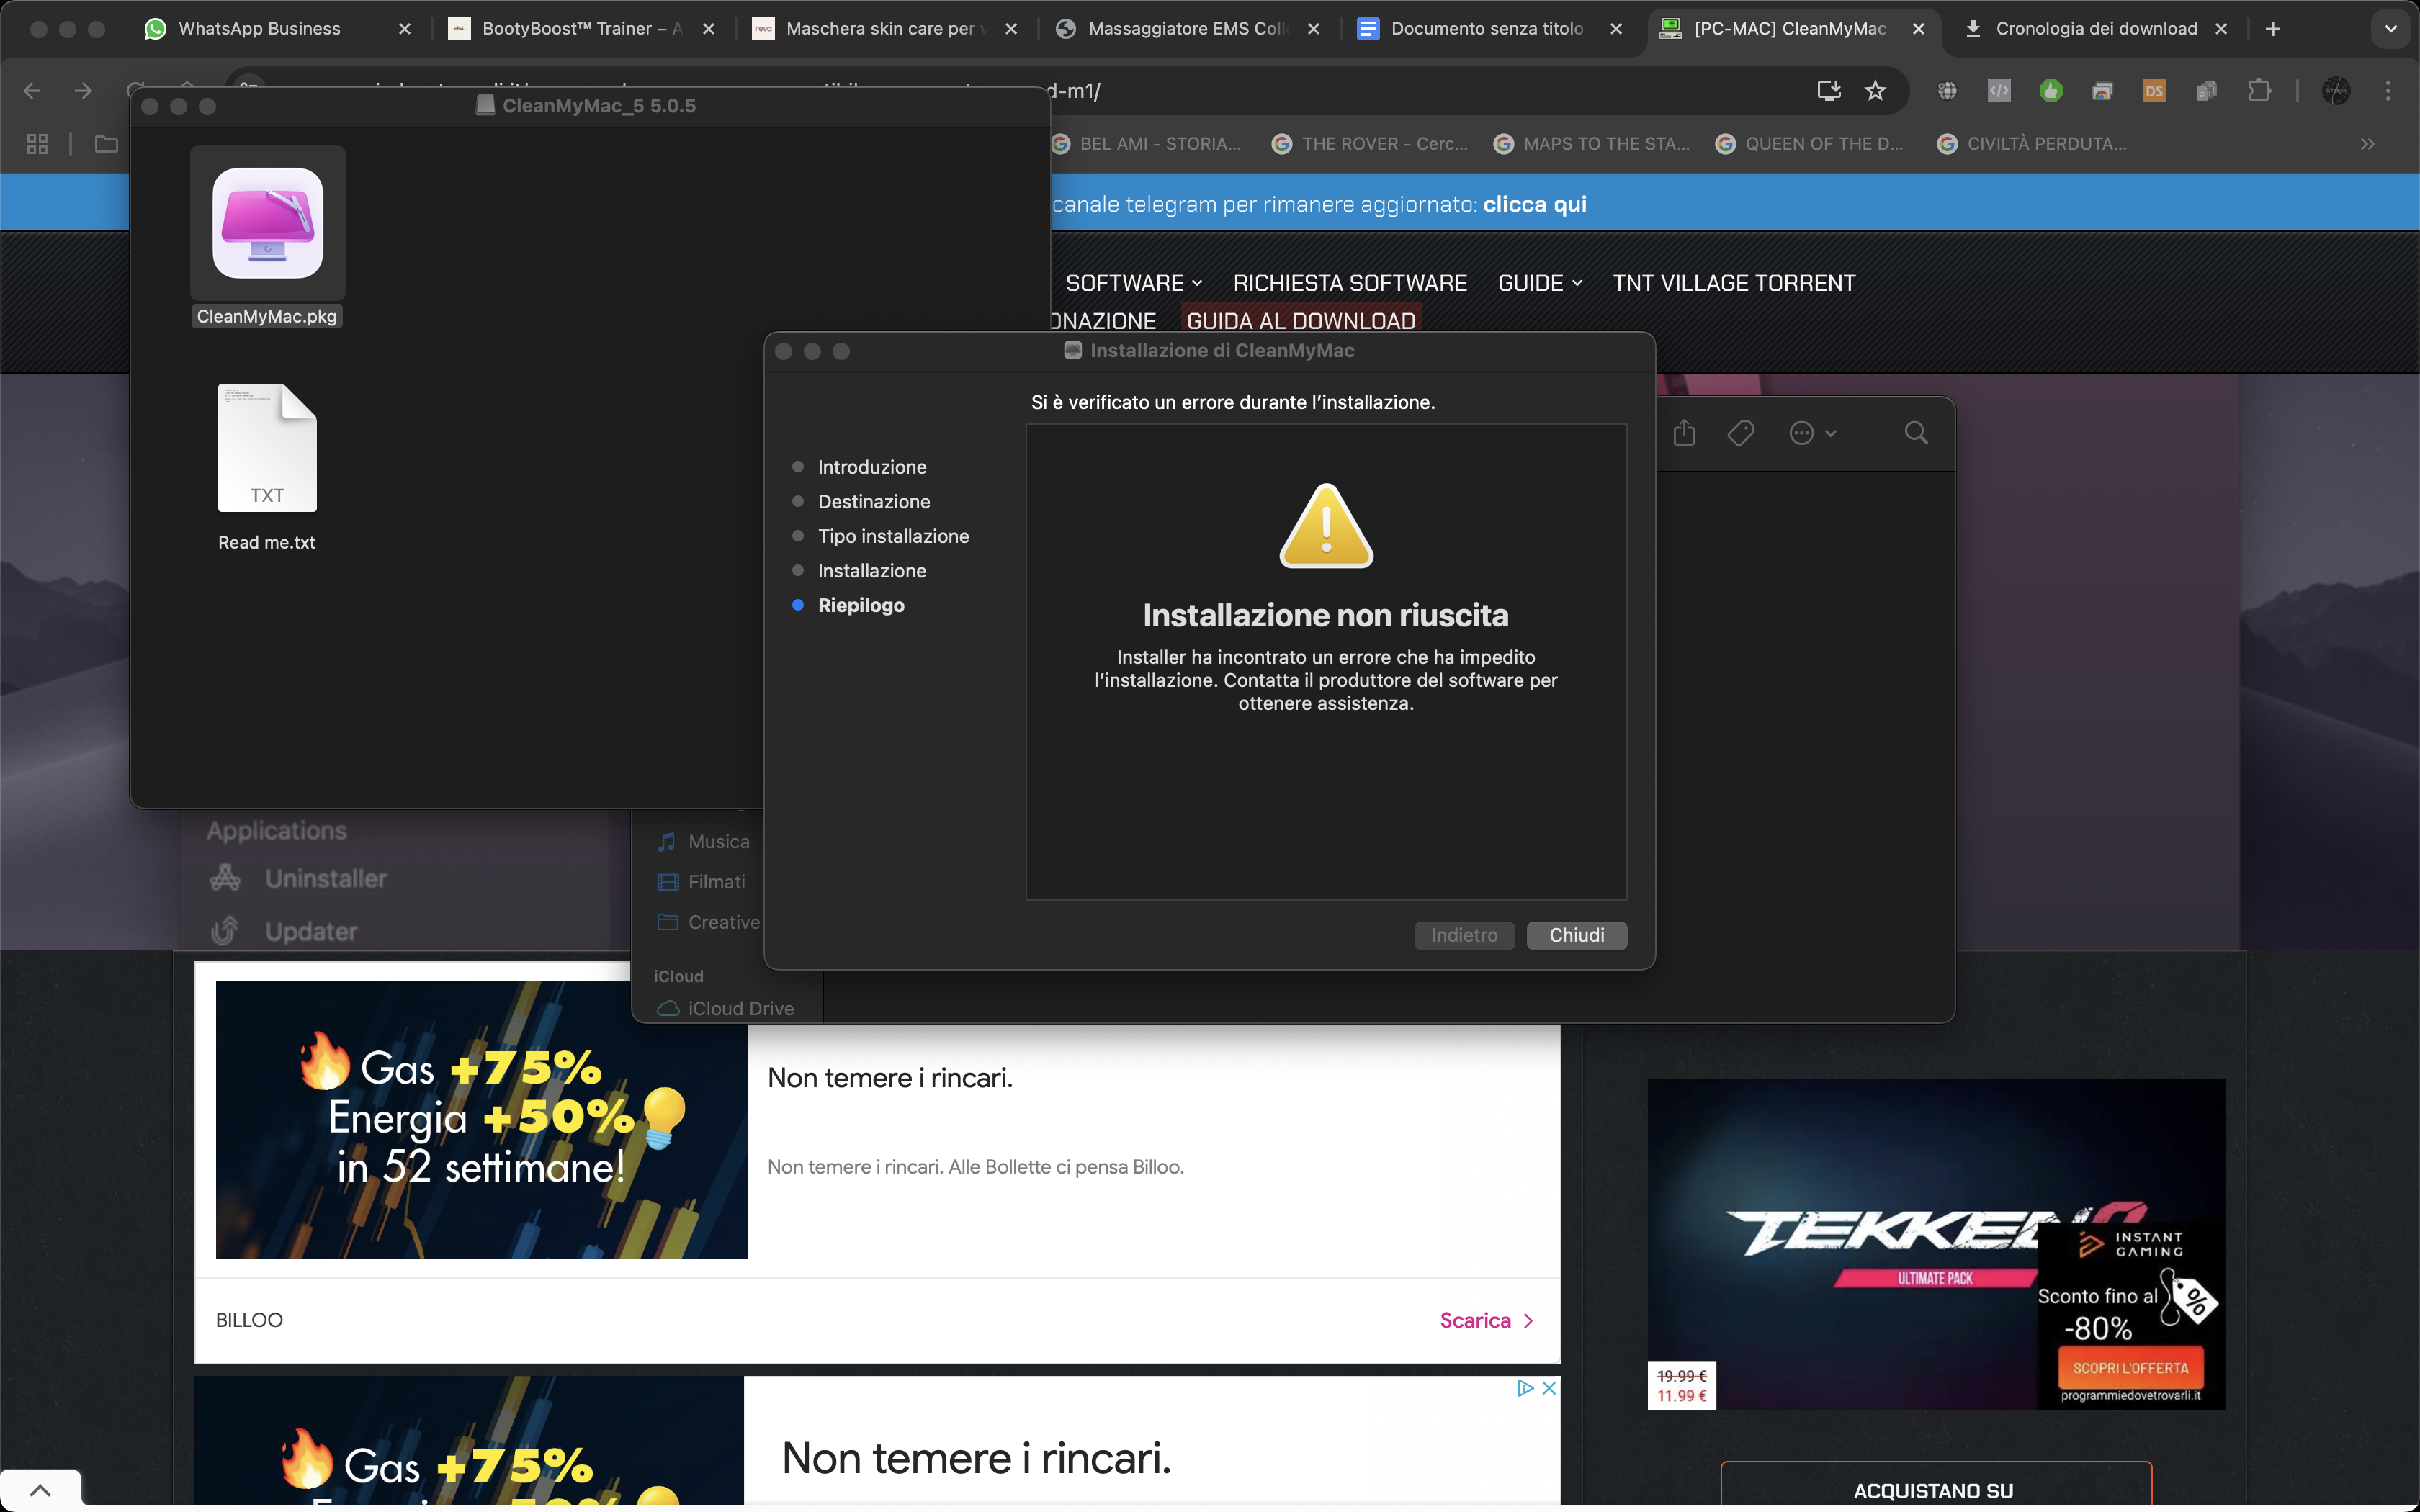2420x1512 pixels.
Task: Click ACQUISTANO SU button
Action: tap(1935, 1488)
